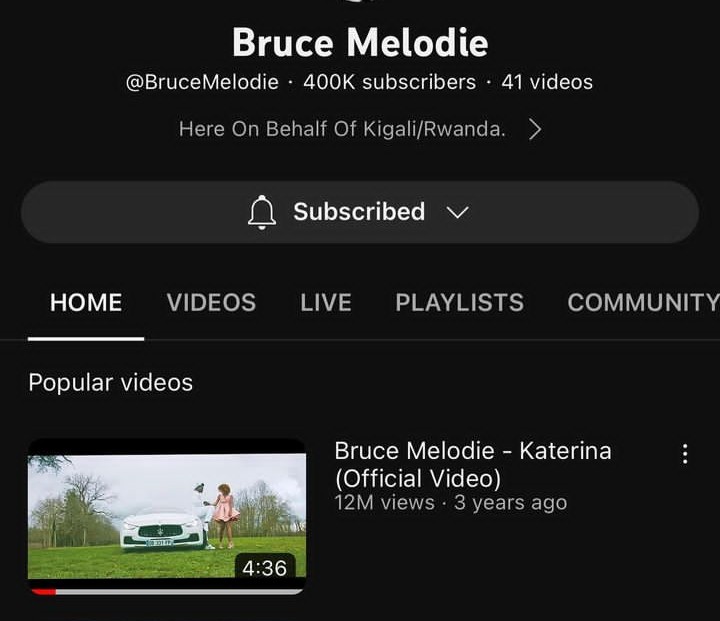Expand the Subscribed dropdown chevron
This screenshot has height=621, width=720.
457,212
